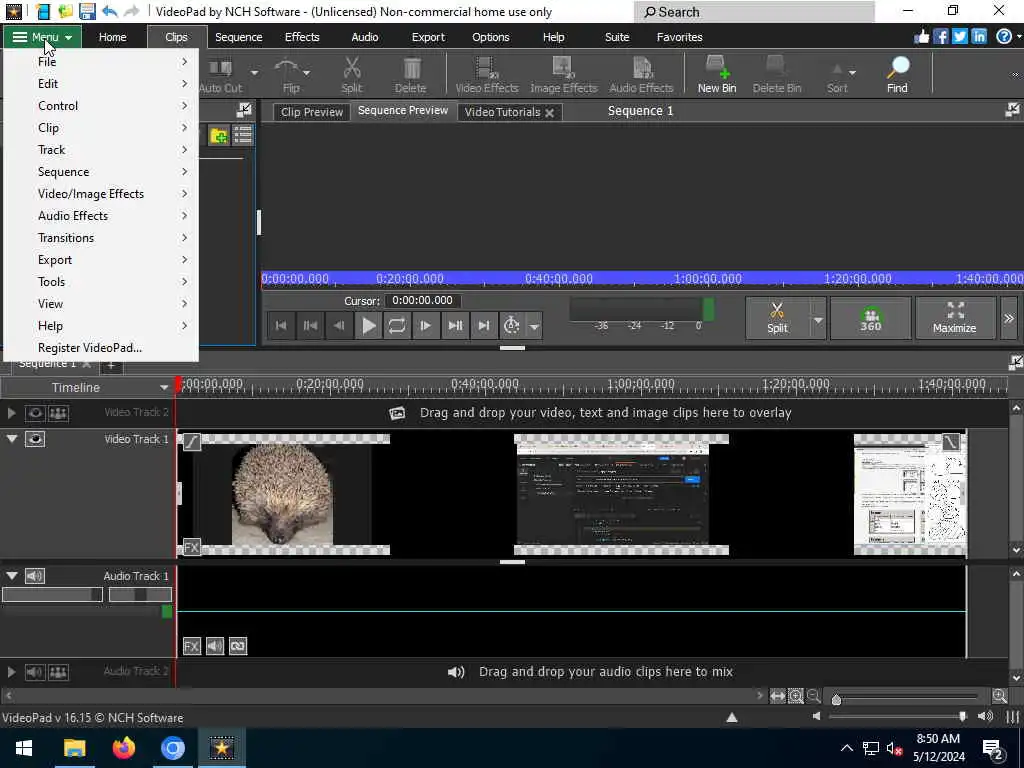Open the Transitions submenu
Image resolution: width=1024 pixels, height=768 pixels.
click(x=101, y=238)
